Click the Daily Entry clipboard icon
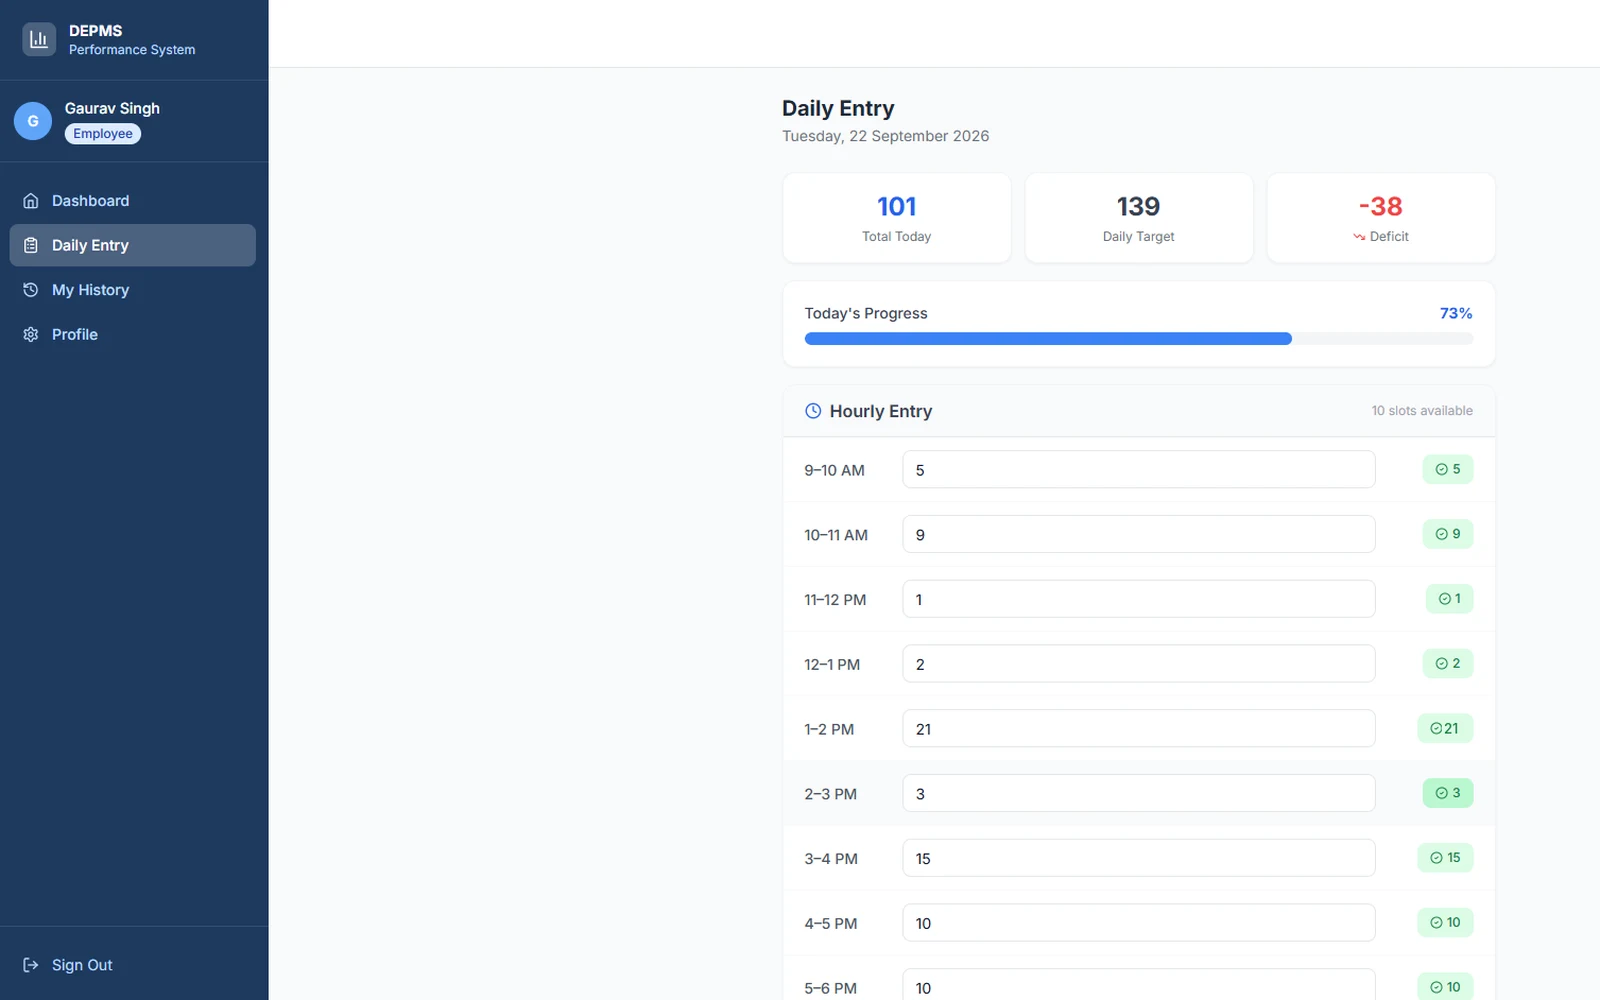The image size is (1600, 1000). click(x=31, y=245)
